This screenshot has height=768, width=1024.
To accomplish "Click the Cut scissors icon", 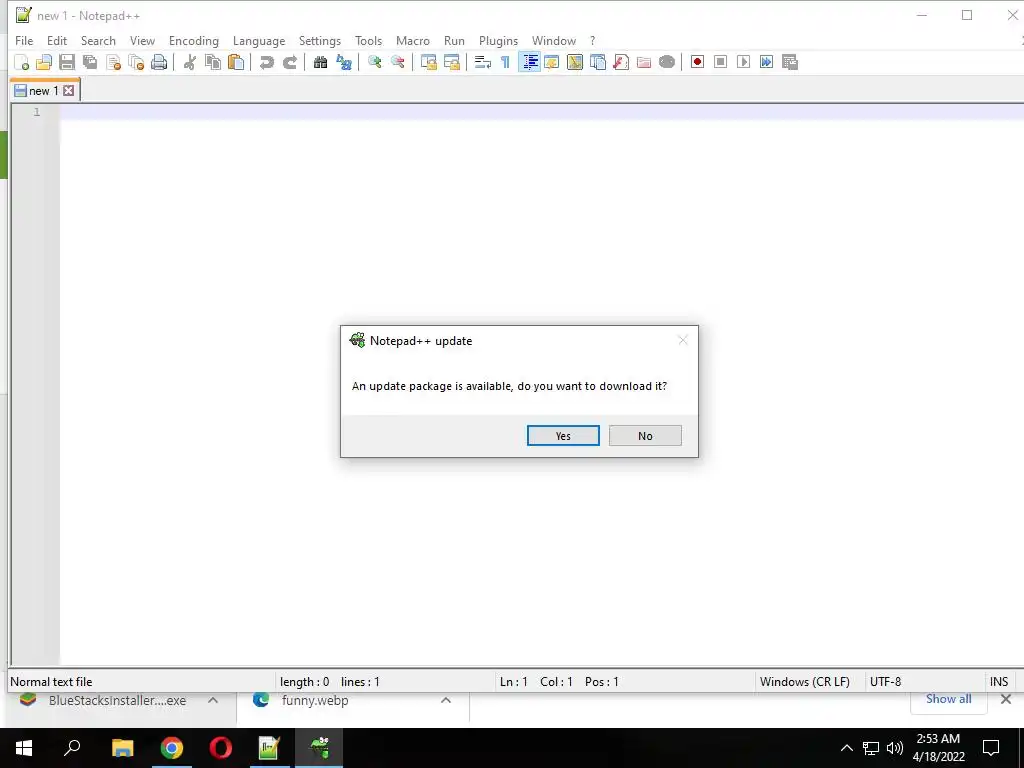I will (189, 62).
